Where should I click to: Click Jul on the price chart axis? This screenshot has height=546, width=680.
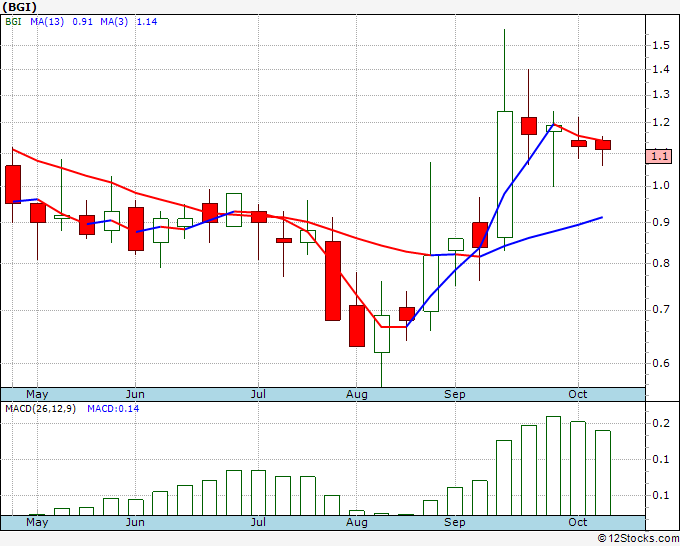coord(258,394)
